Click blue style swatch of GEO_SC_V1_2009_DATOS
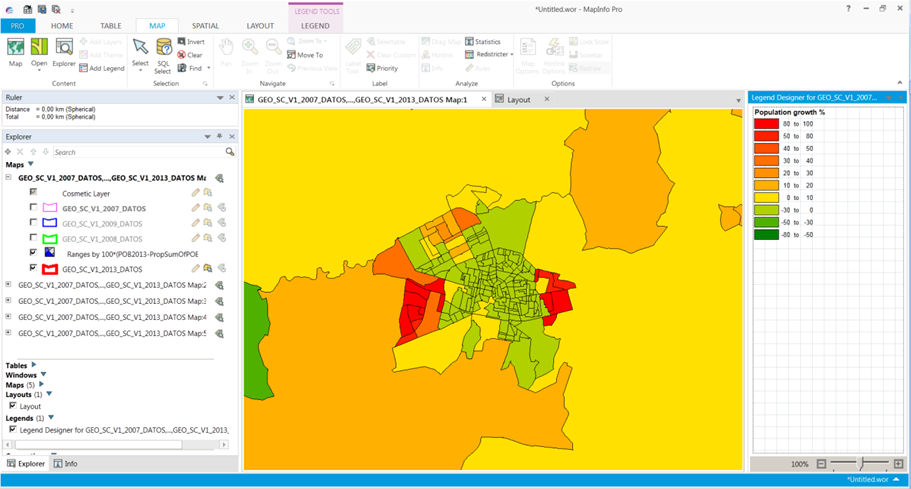Image resolution: width=911 pixels, height=489 pixels. tap(50, 223)
